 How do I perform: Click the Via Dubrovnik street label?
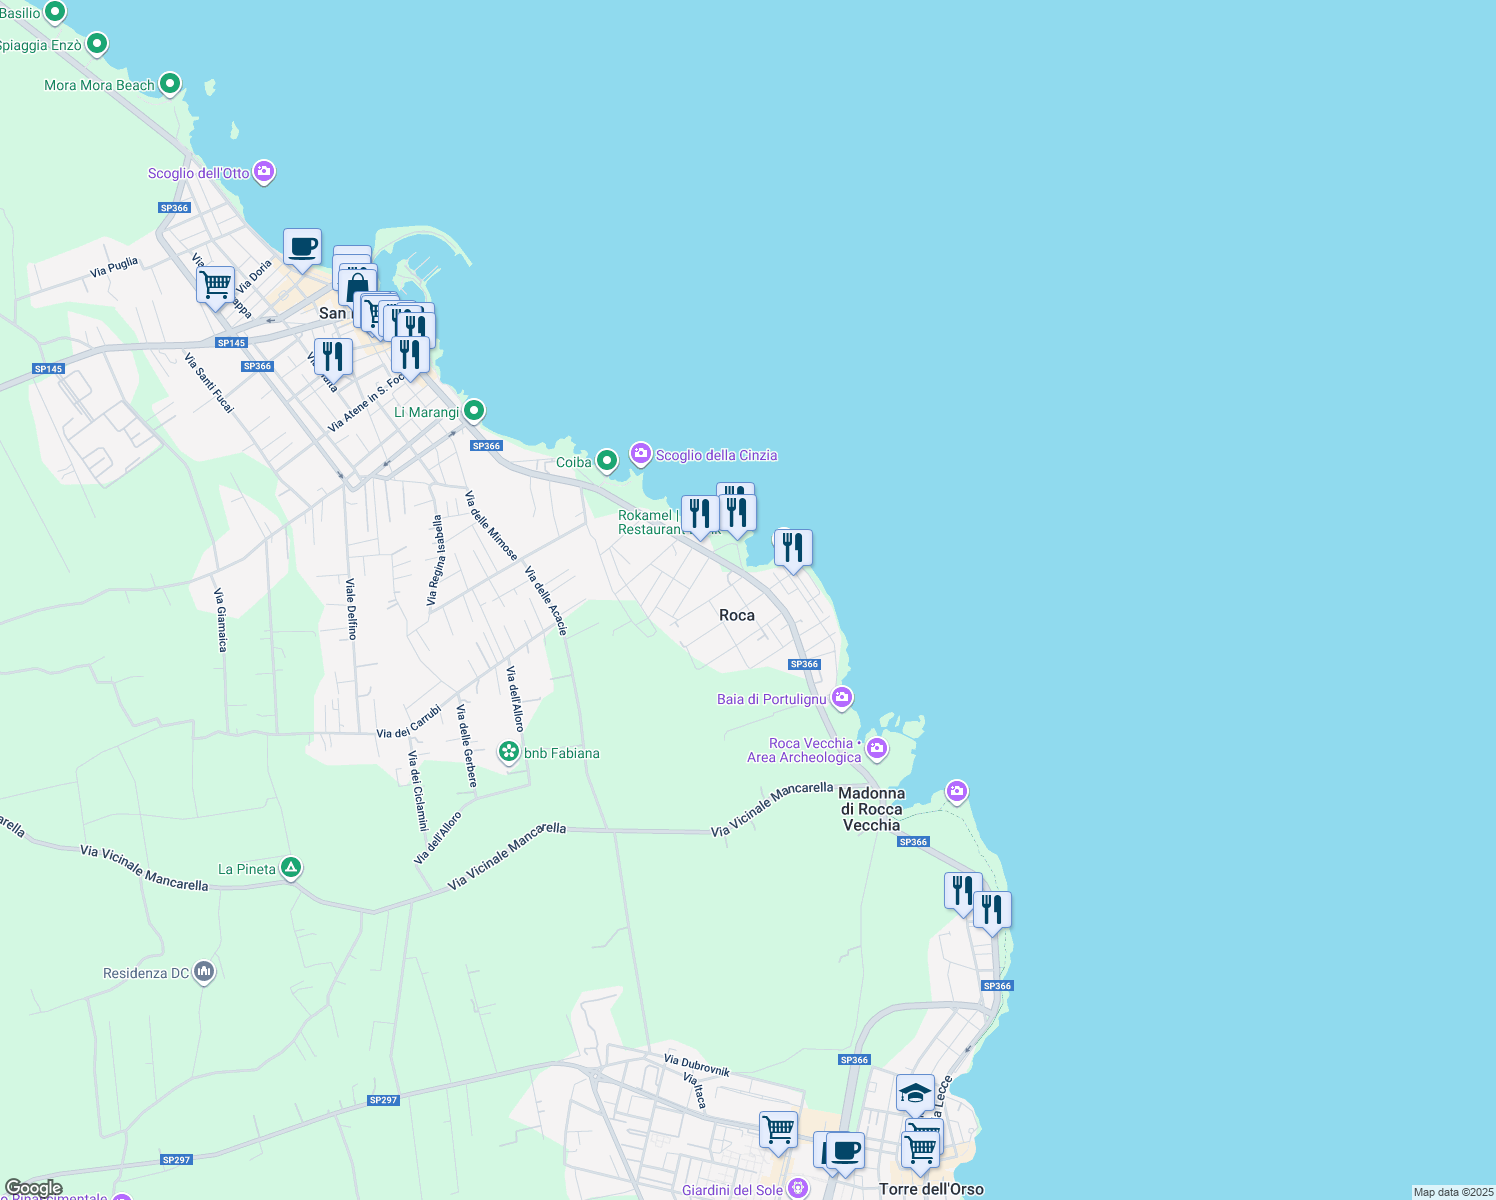697,1065
